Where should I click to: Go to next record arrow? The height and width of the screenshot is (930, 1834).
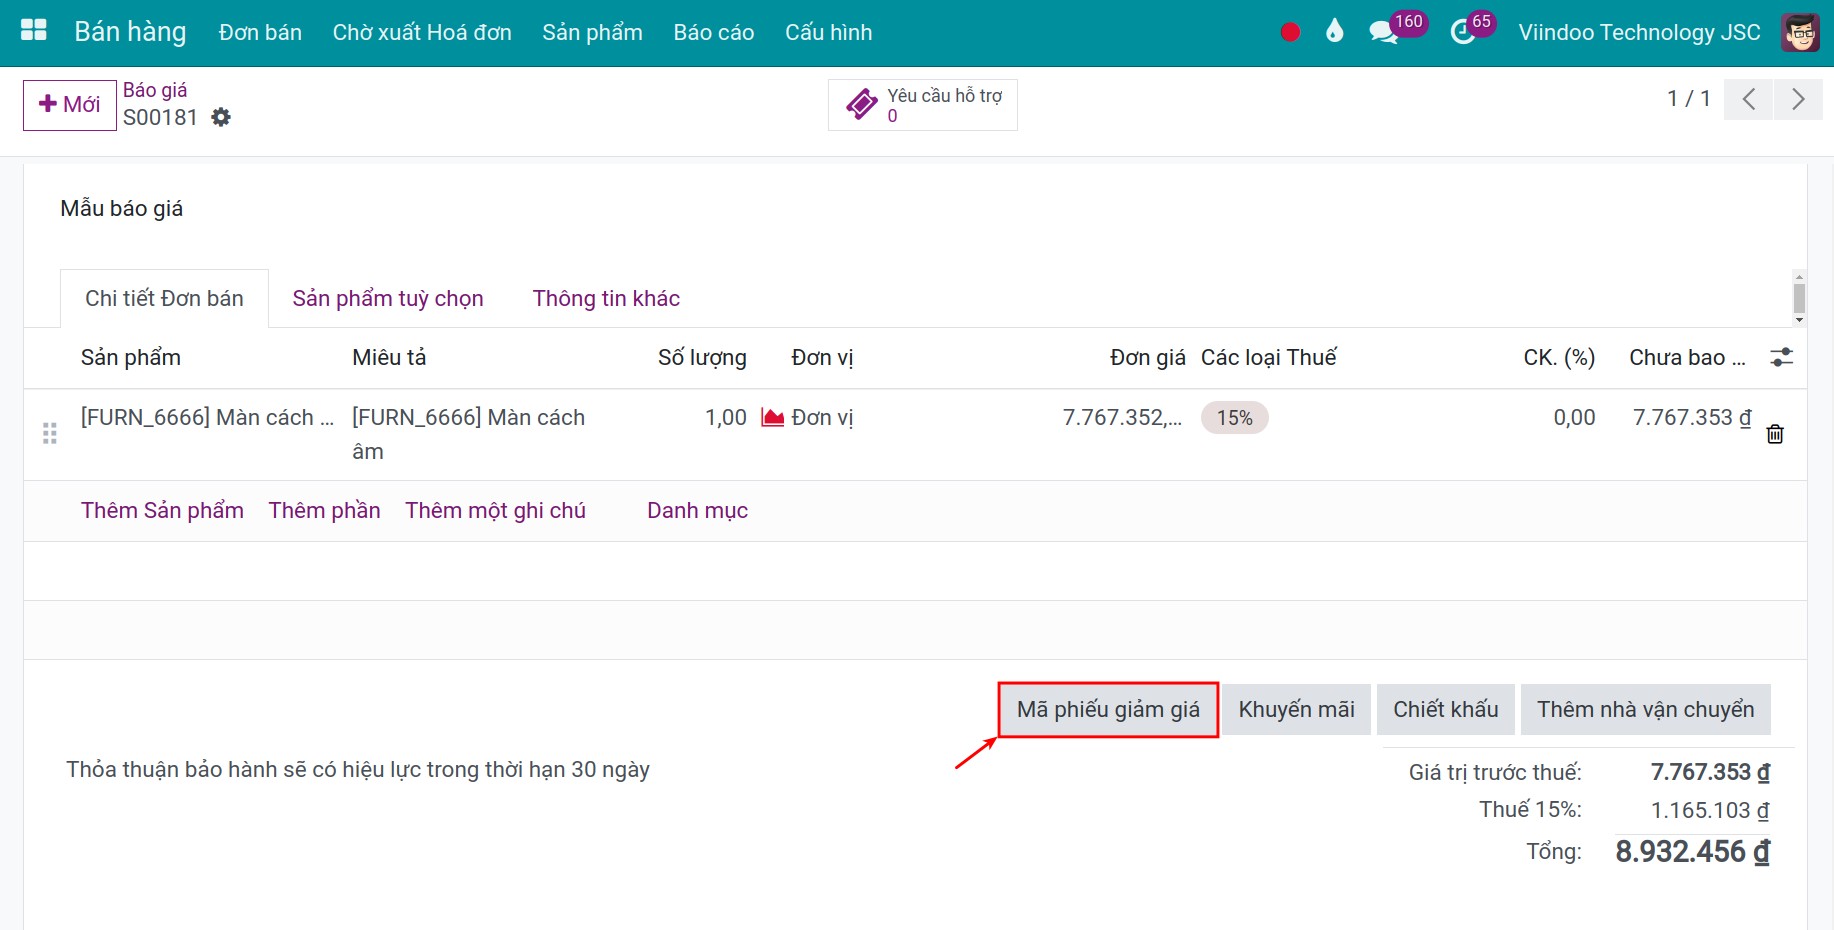(1798, 99)
